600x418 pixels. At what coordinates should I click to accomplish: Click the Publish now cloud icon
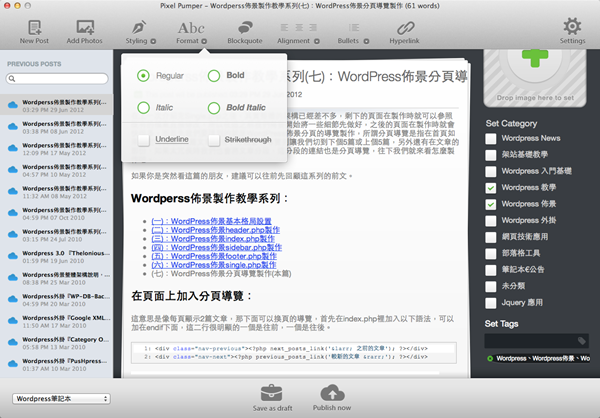332,393
